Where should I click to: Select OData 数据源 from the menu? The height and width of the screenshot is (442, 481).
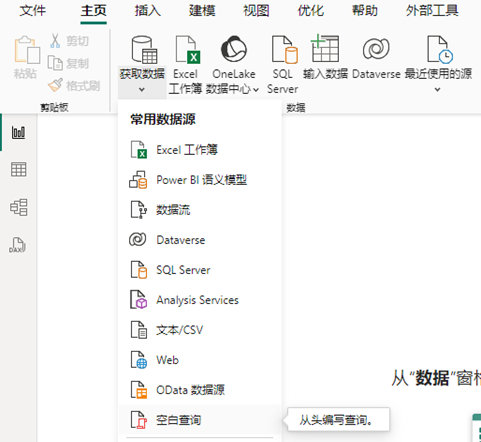(x=200, y=390)
